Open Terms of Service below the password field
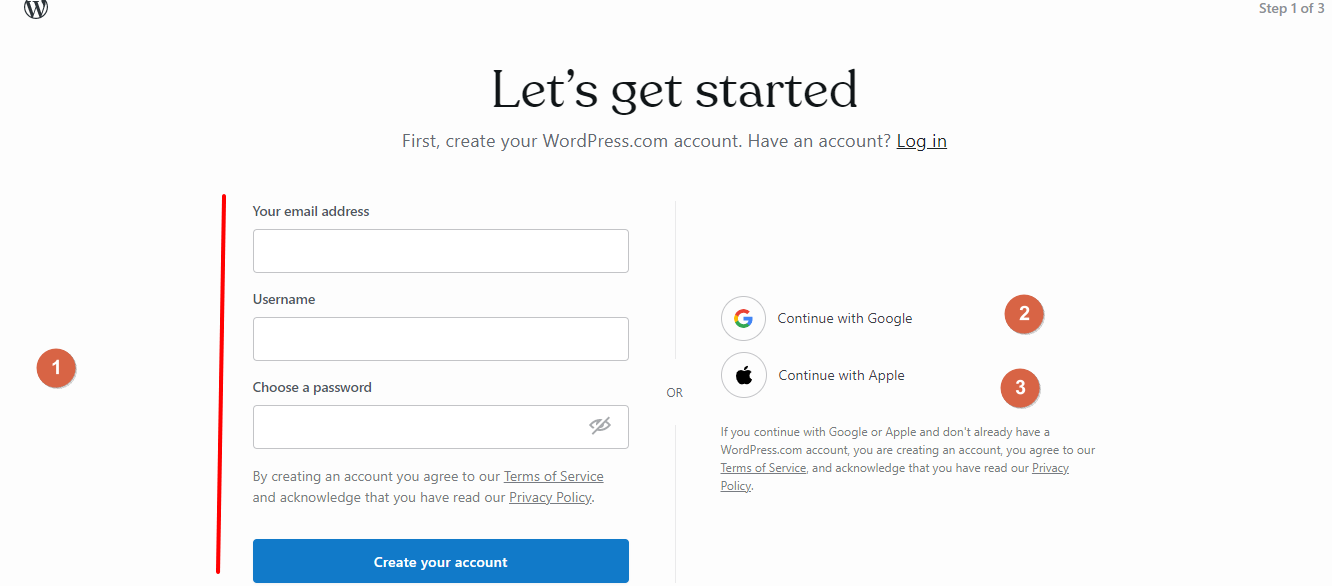Screen dimensions: 1332x586 pos(553,477)
